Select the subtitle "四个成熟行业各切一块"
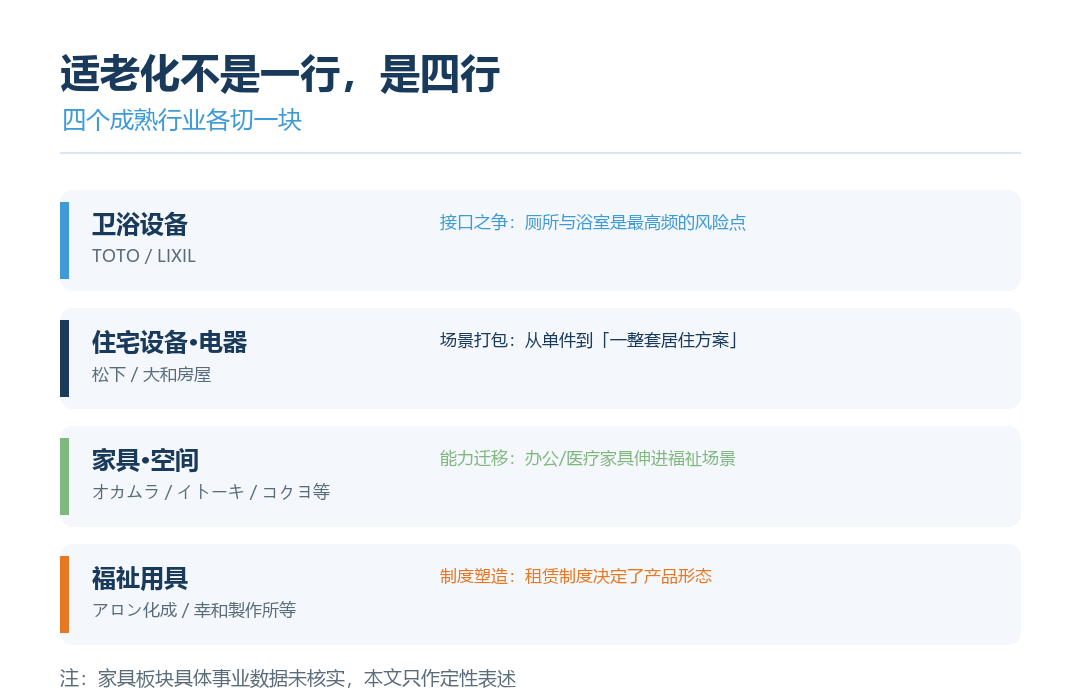 click(x=182, y=120)
